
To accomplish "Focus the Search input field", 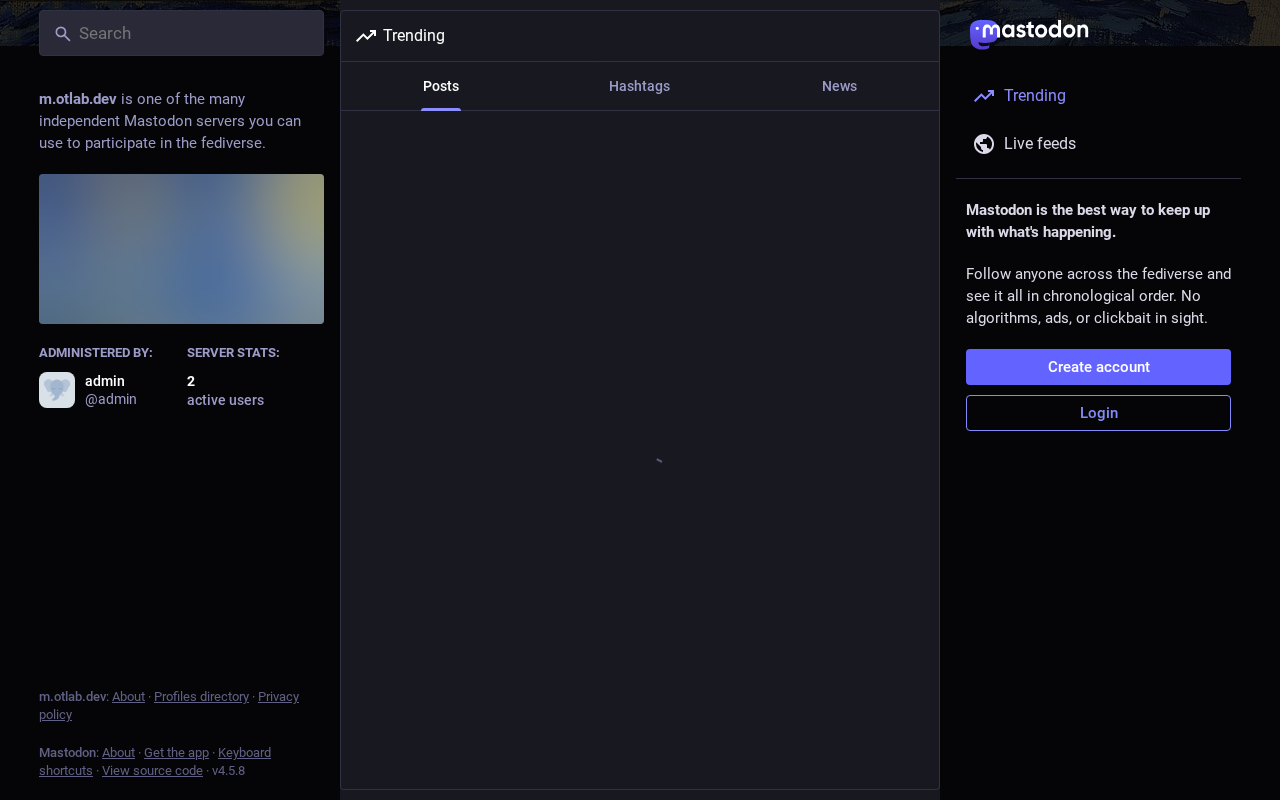I will point(181,33).
